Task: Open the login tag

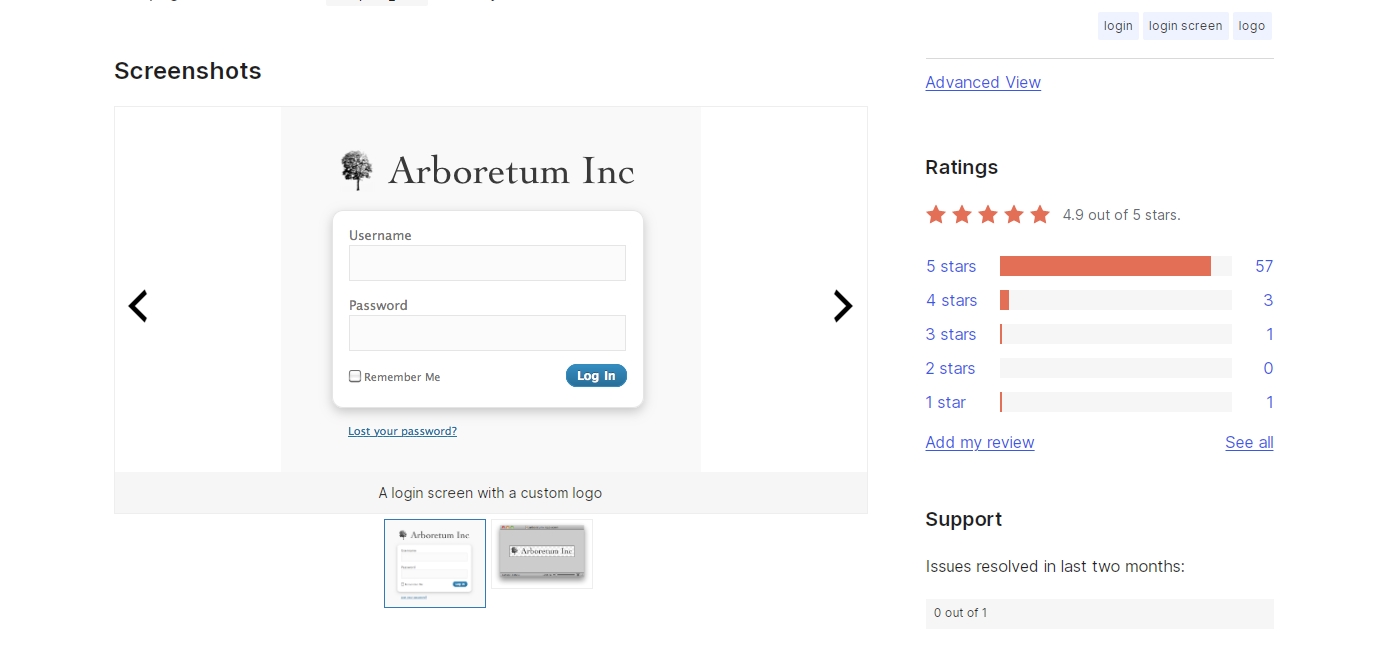Action: 1118,26
